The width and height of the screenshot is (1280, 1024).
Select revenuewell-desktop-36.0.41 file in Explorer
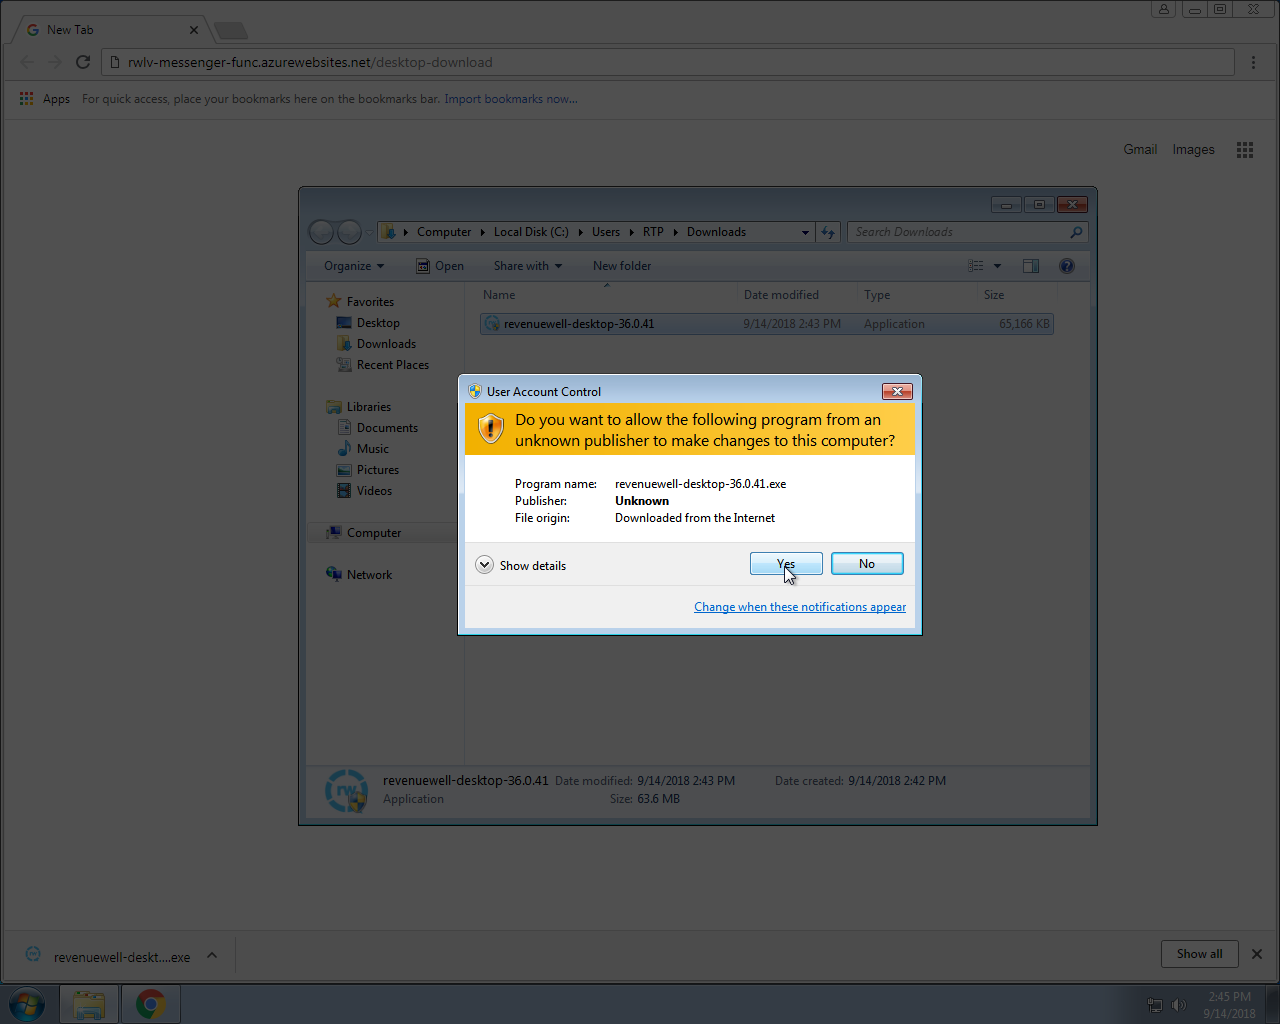(766, 324)
